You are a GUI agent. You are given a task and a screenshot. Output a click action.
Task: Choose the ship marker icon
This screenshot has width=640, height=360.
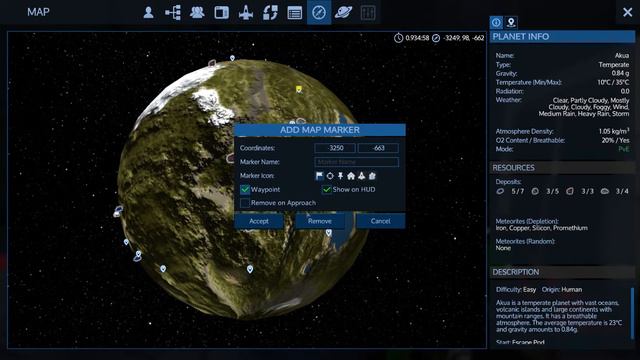click(x=361, y=176)
